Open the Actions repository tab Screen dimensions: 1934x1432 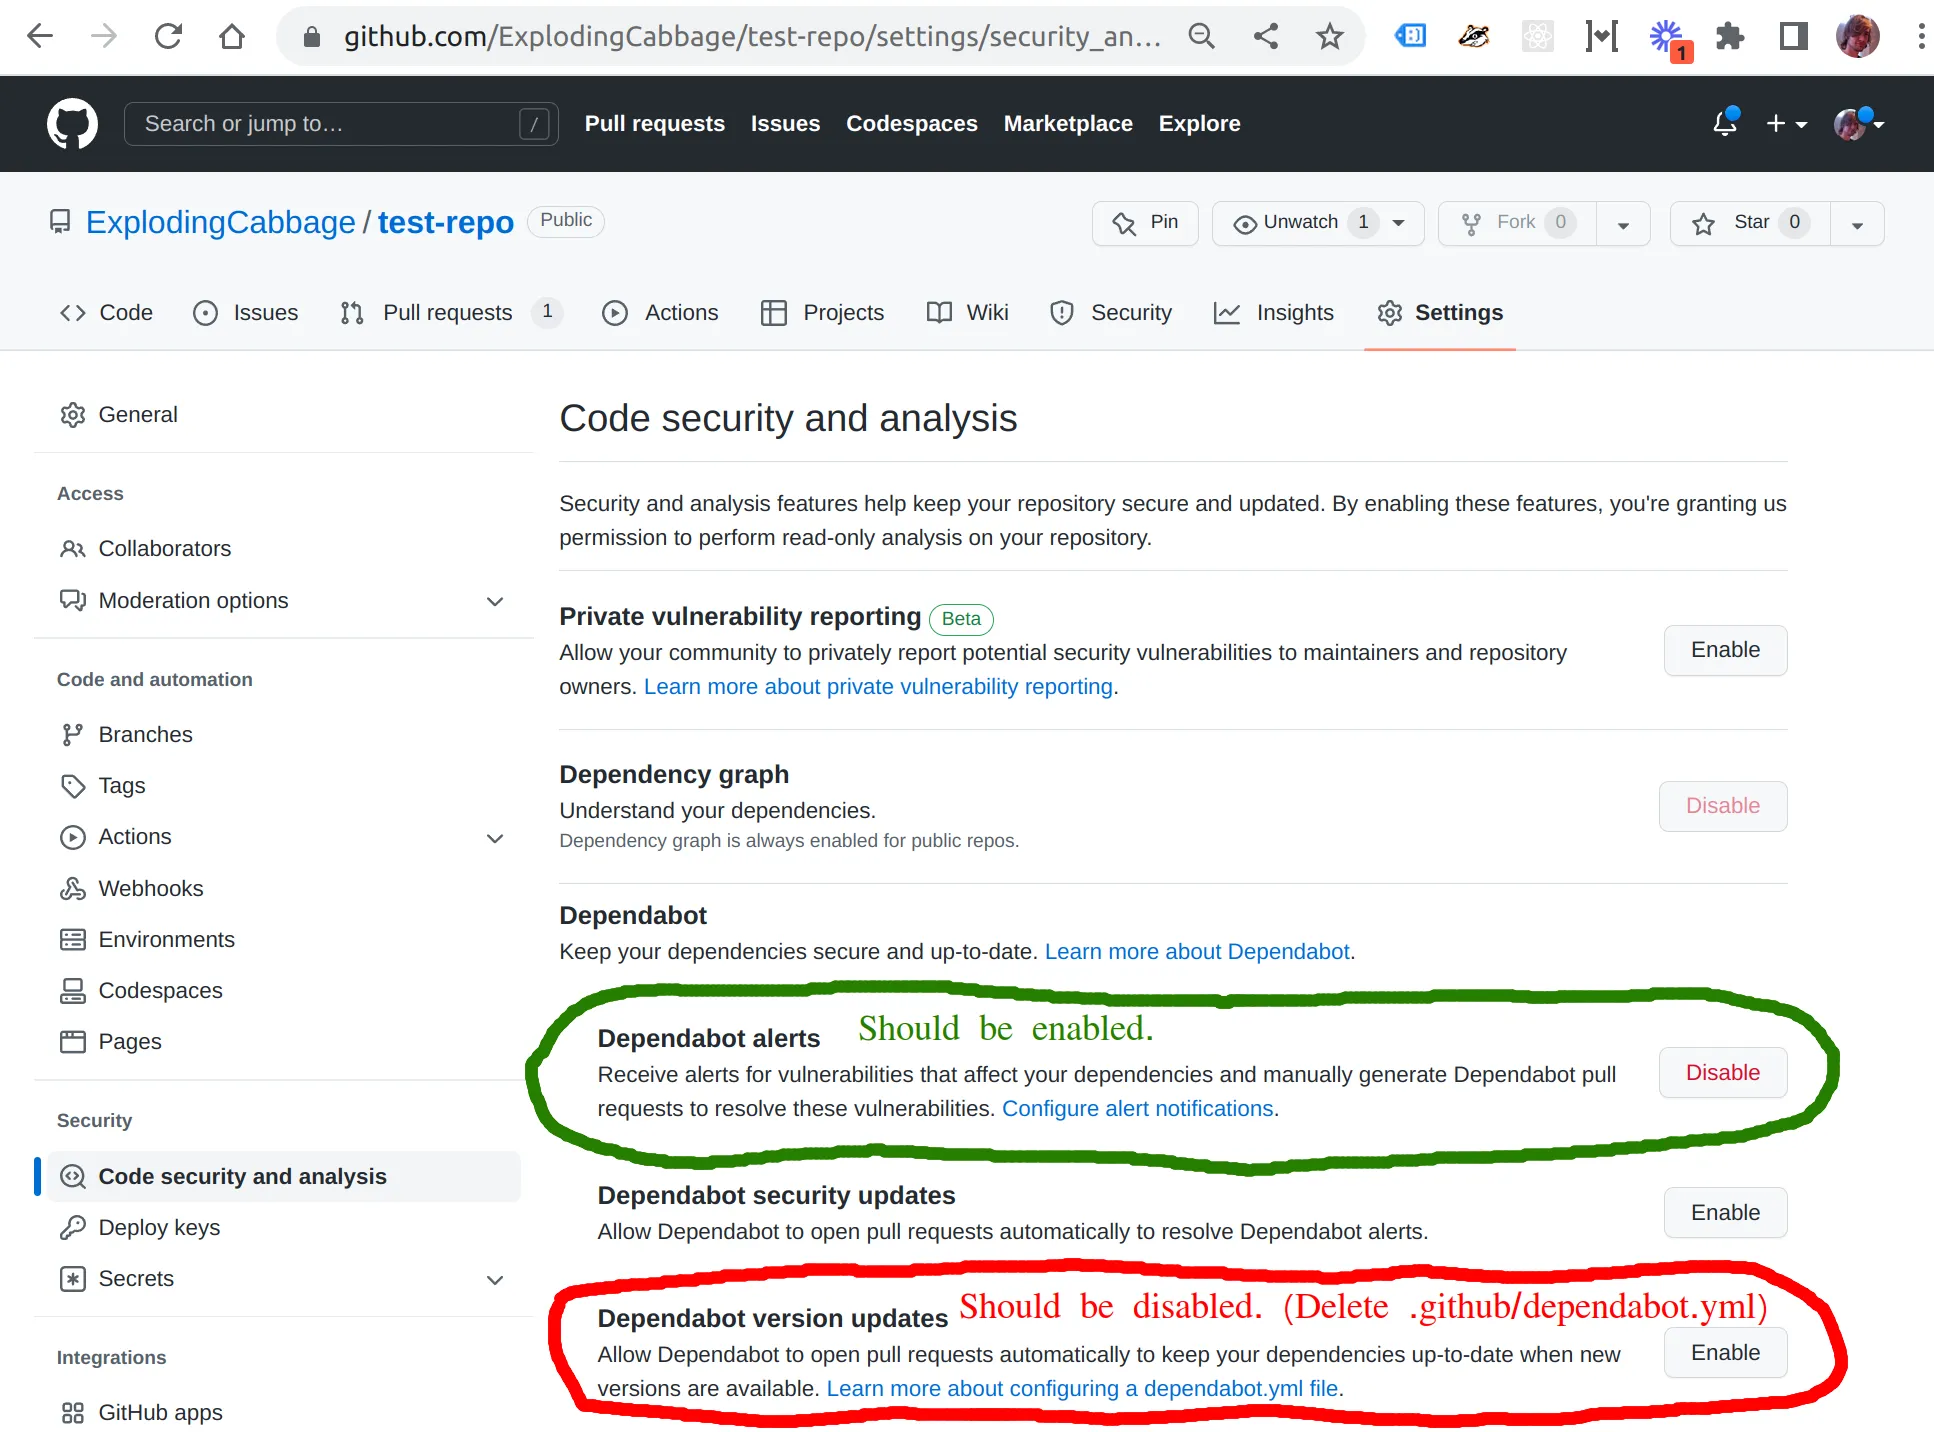tap(660, 313)
